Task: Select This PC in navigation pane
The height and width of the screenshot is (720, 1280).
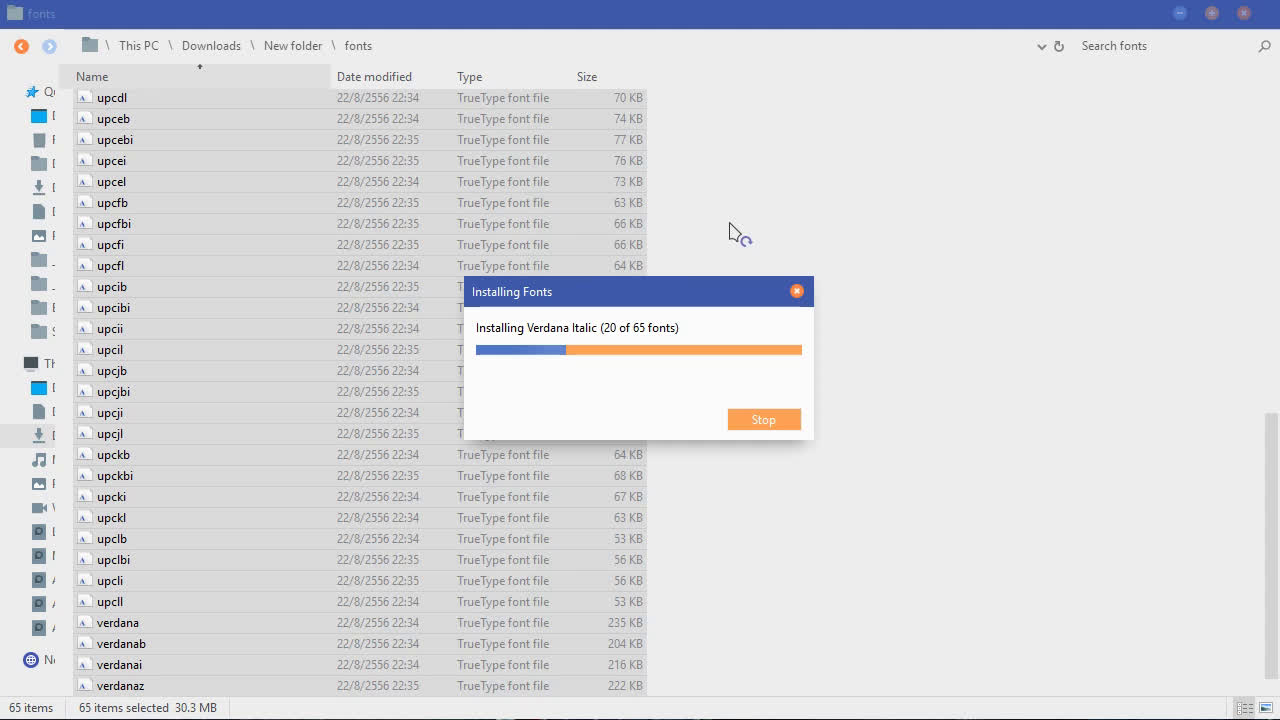Action: 31,364
